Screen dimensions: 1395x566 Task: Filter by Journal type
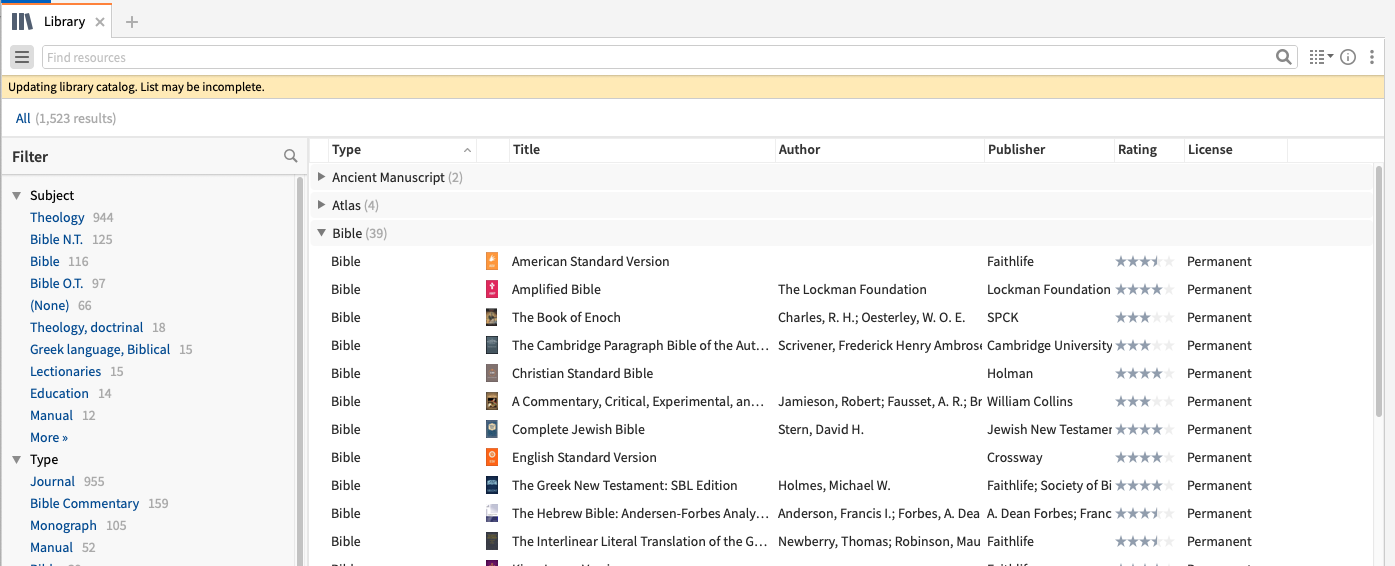tap(52, 481)
